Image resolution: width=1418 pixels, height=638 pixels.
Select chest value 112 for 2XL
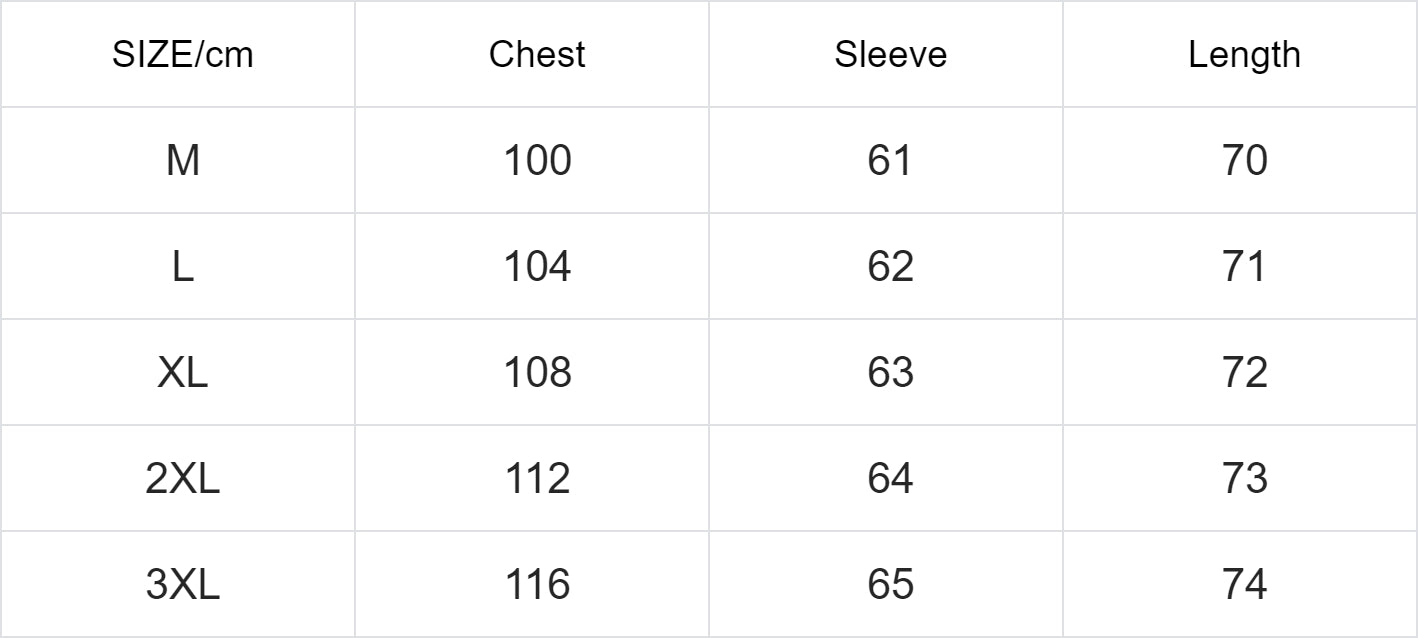pos(537,478)
